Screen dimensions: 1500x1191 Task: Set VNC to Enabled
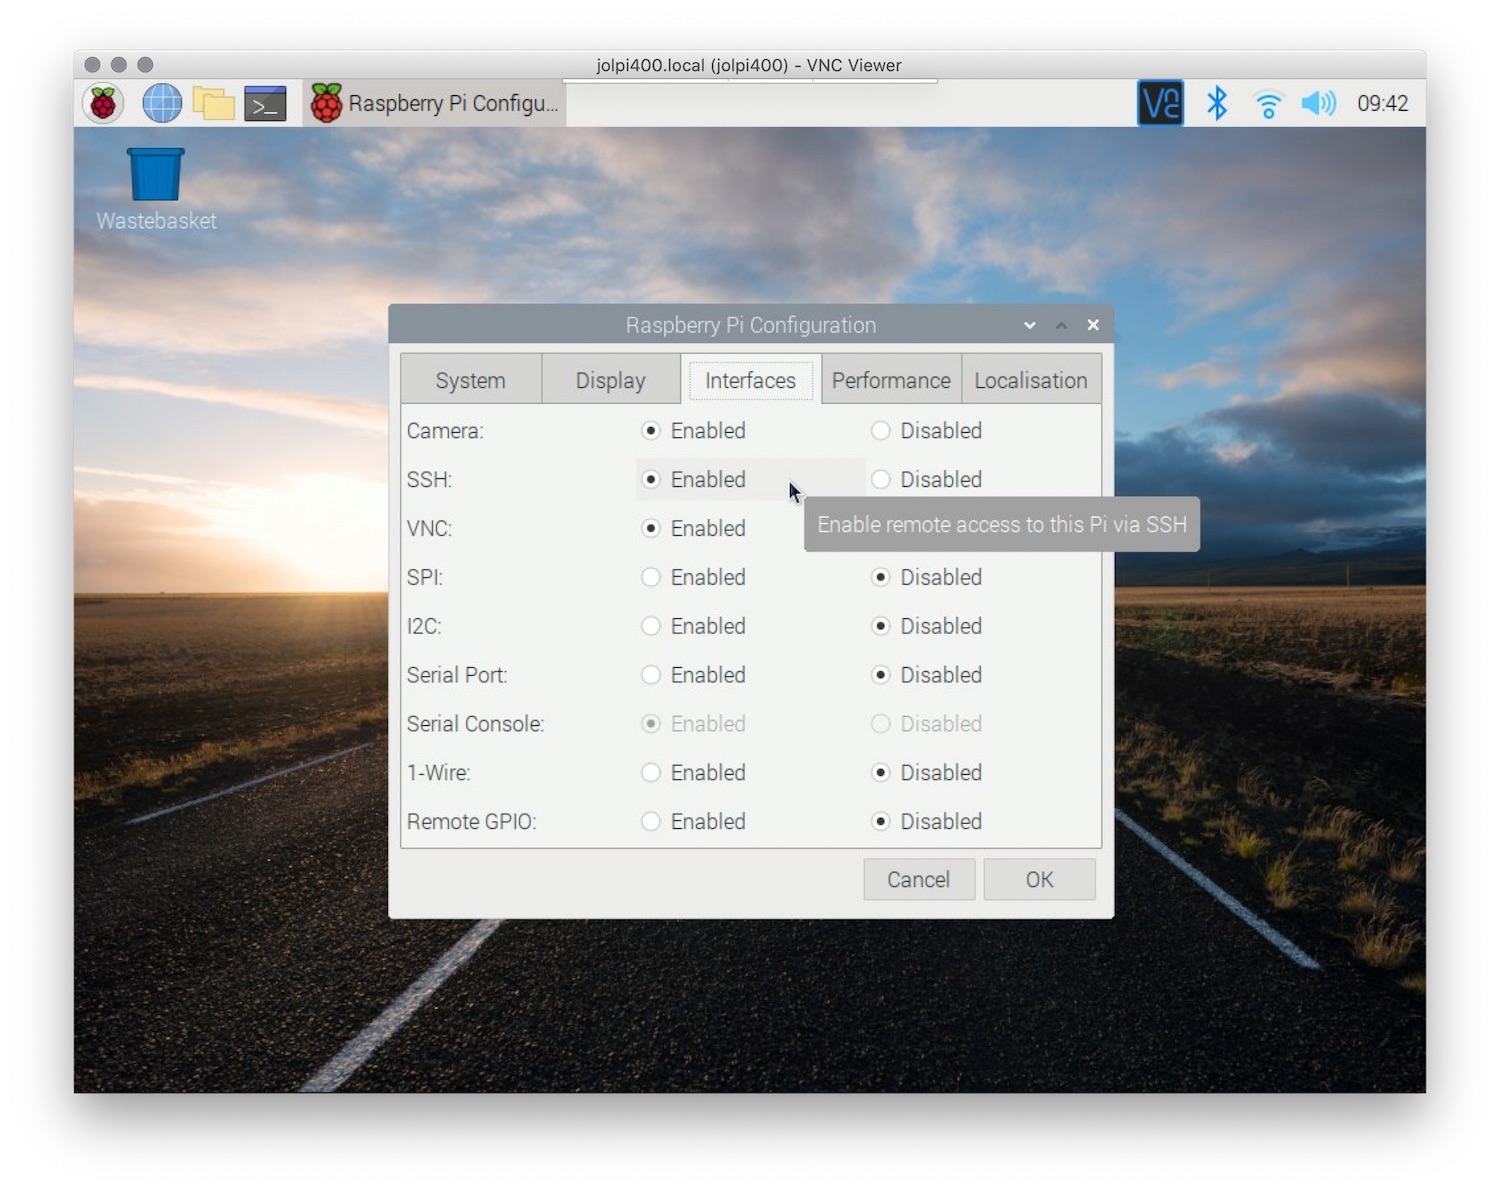click(x=694, y=528)
